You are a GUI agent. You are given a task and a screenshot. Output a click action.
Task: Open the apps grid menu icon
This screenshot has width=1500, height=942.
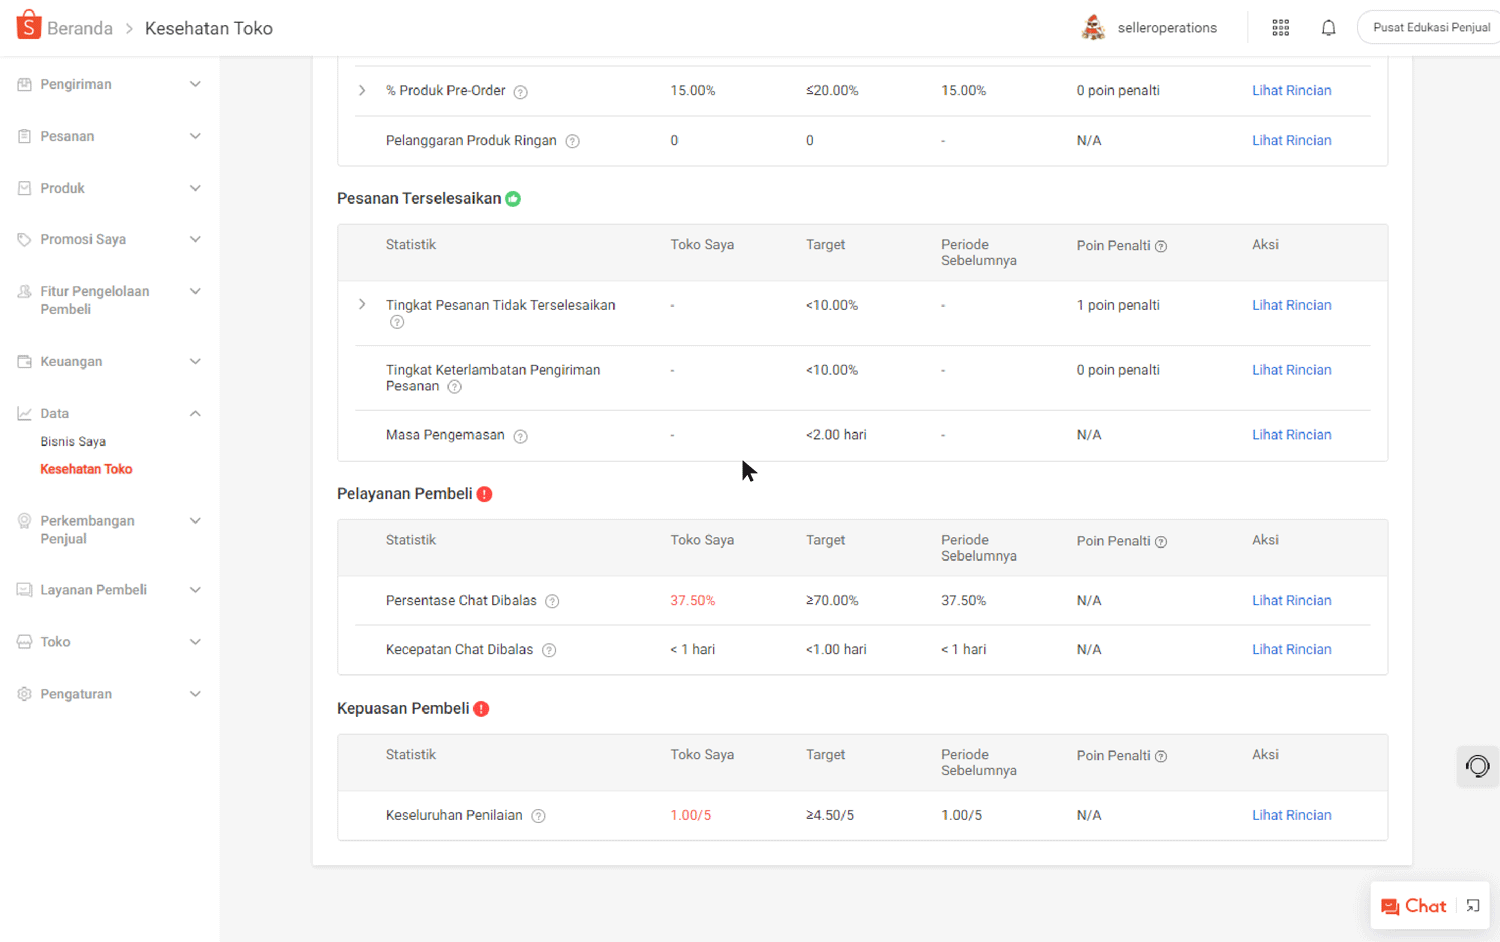[x=1280, y=28]
